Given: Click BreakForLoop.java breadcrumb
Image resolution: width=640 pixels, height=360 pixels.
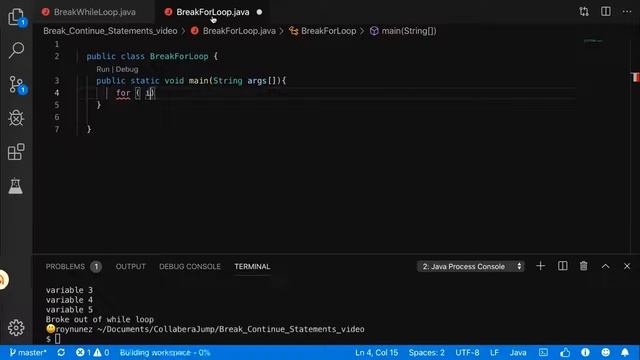Looking at the screenshot, I should click(x=239, y=31).
